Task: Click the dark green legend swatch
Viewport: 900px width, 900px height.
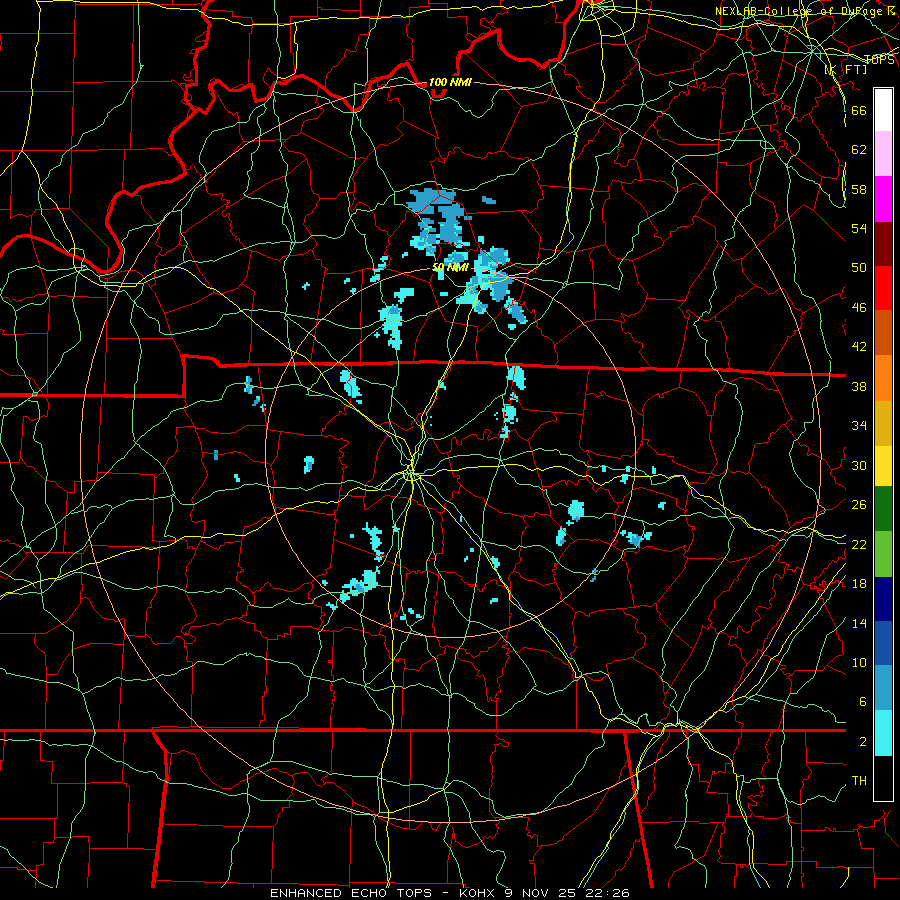Action: [883, 509]
